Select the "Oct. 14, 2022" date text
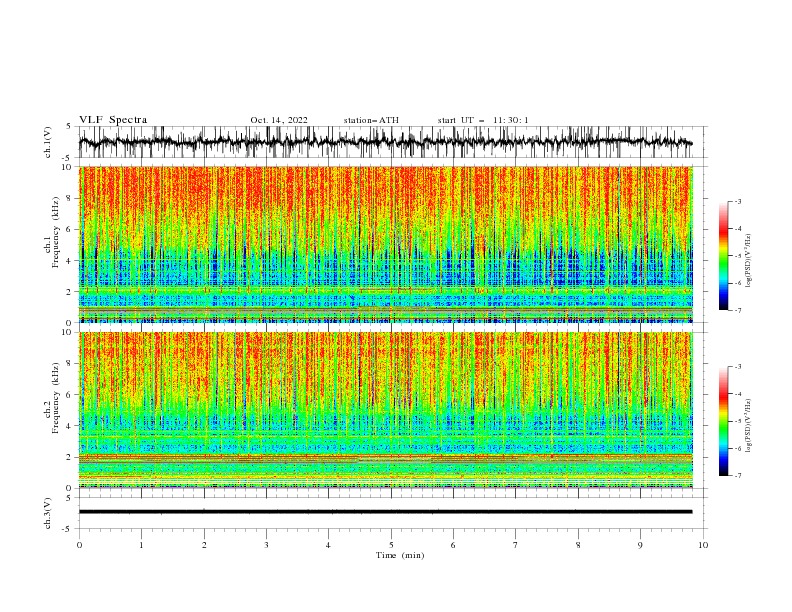 (x=279, y=120)
